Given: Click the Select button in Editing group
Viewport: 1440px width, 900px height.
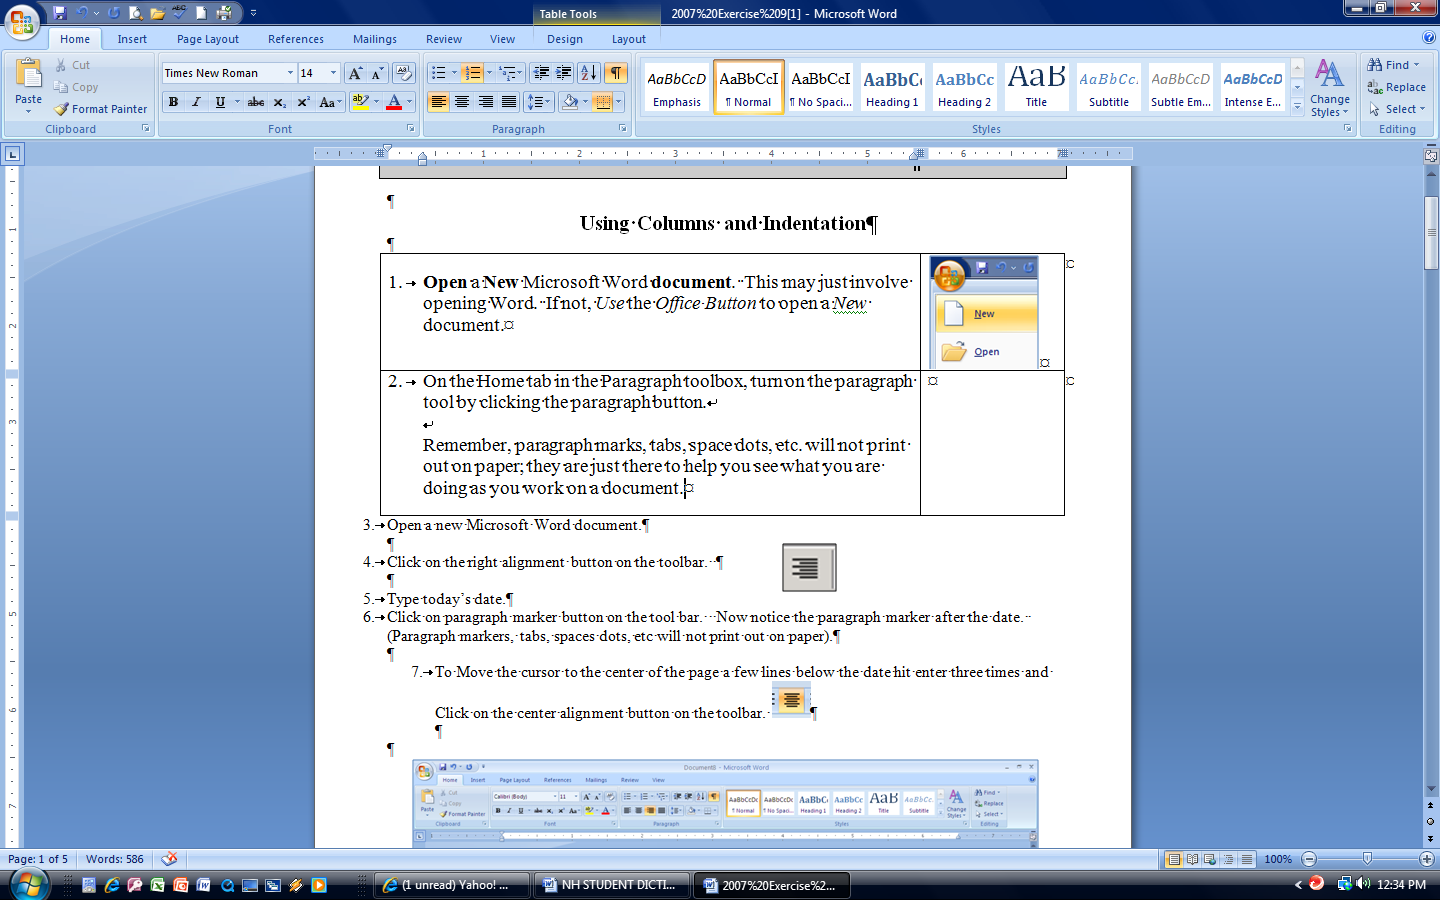Looking at the screenshot, I should pyautogui.click(x=1397, y=109).
